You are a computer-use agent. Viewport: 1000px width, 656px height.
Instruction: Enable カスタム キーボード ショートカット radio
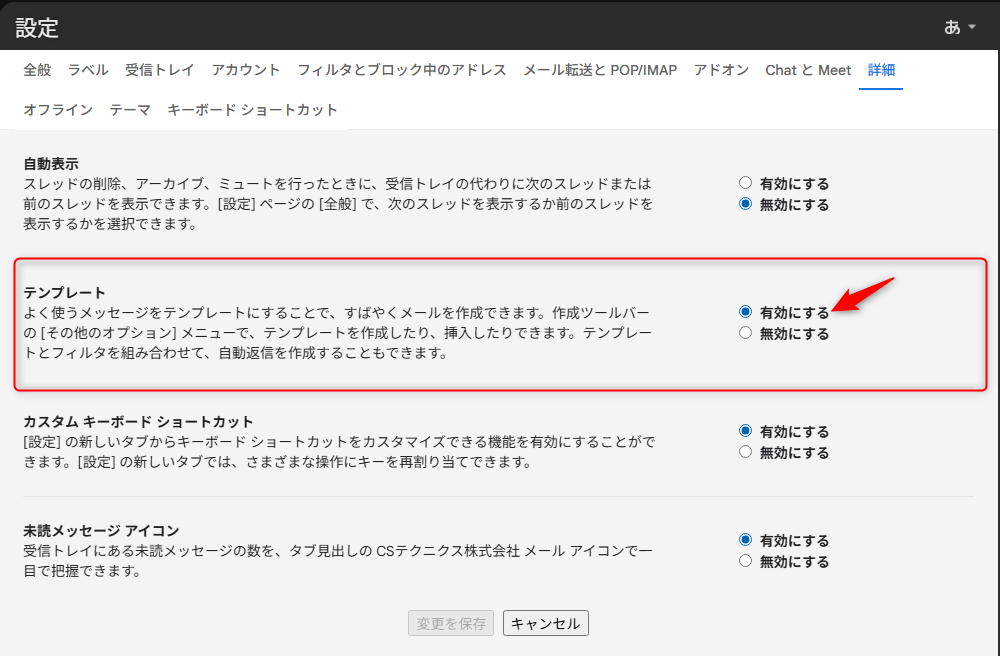(x=745, y=431)
